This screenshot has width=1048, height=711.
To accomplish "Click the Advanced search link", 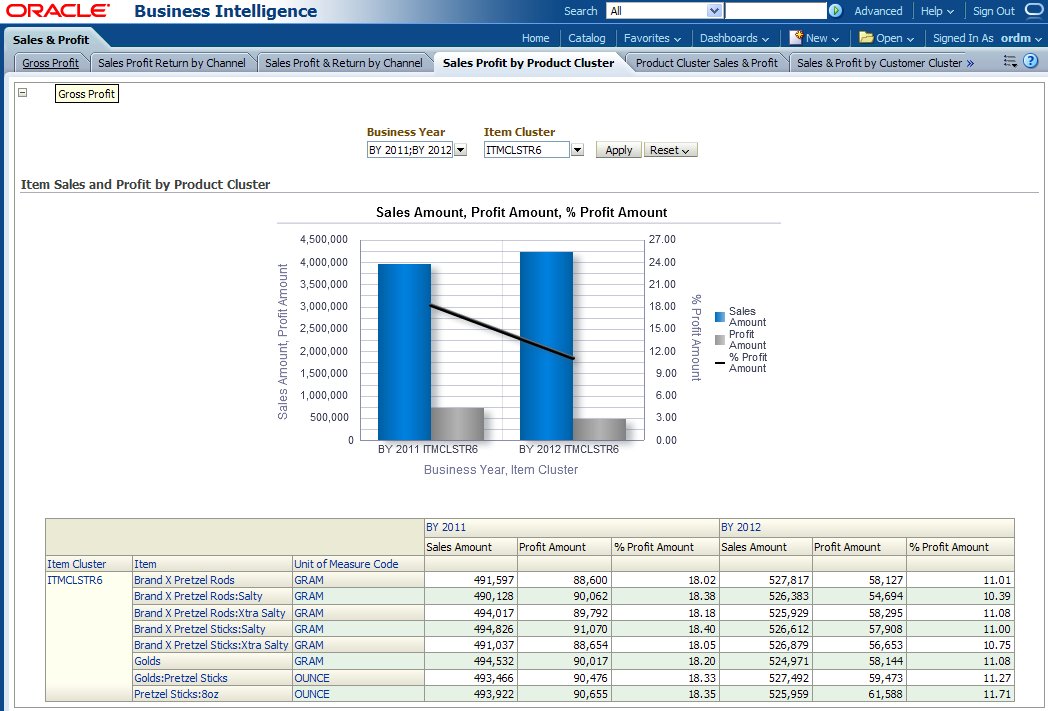I will pyautogui.click(x=878, y=11).
